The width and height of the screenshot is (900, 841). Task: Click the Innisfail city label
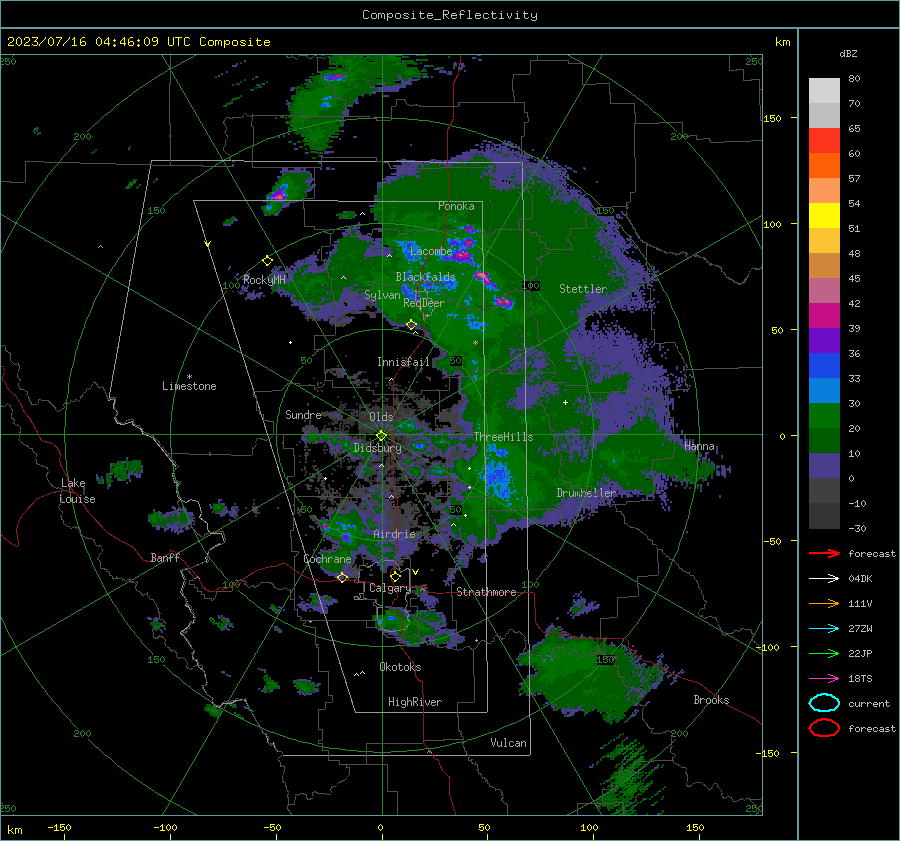coord(403,362)
